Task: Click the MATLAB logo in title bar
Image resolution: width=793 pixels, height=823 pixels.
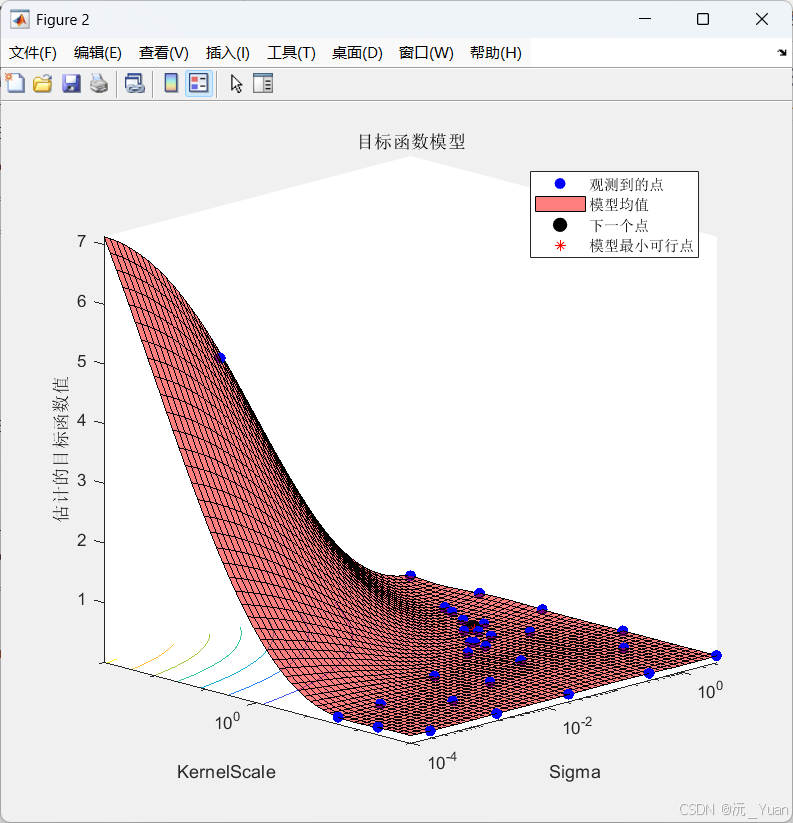Action: [20, 20]
